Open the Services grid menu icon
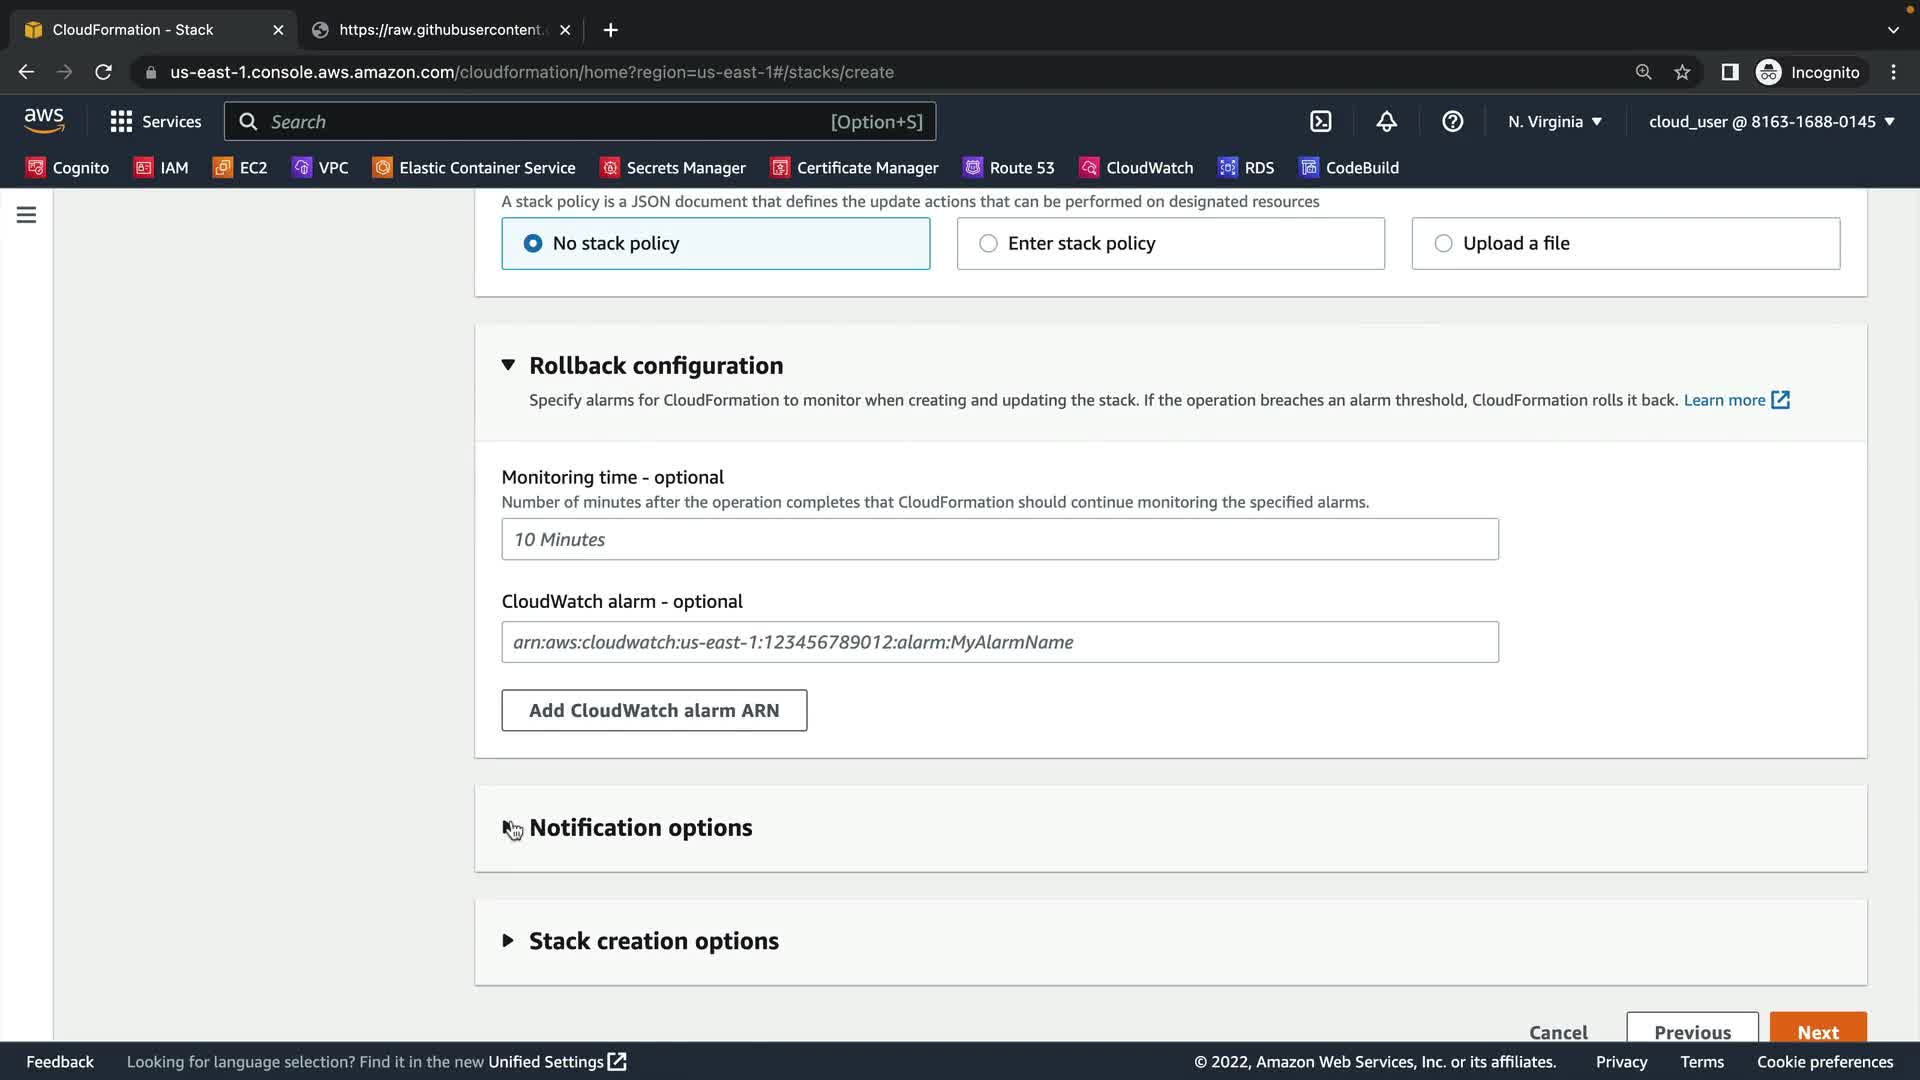The image size is (1920, 1080). click(121, 122)
